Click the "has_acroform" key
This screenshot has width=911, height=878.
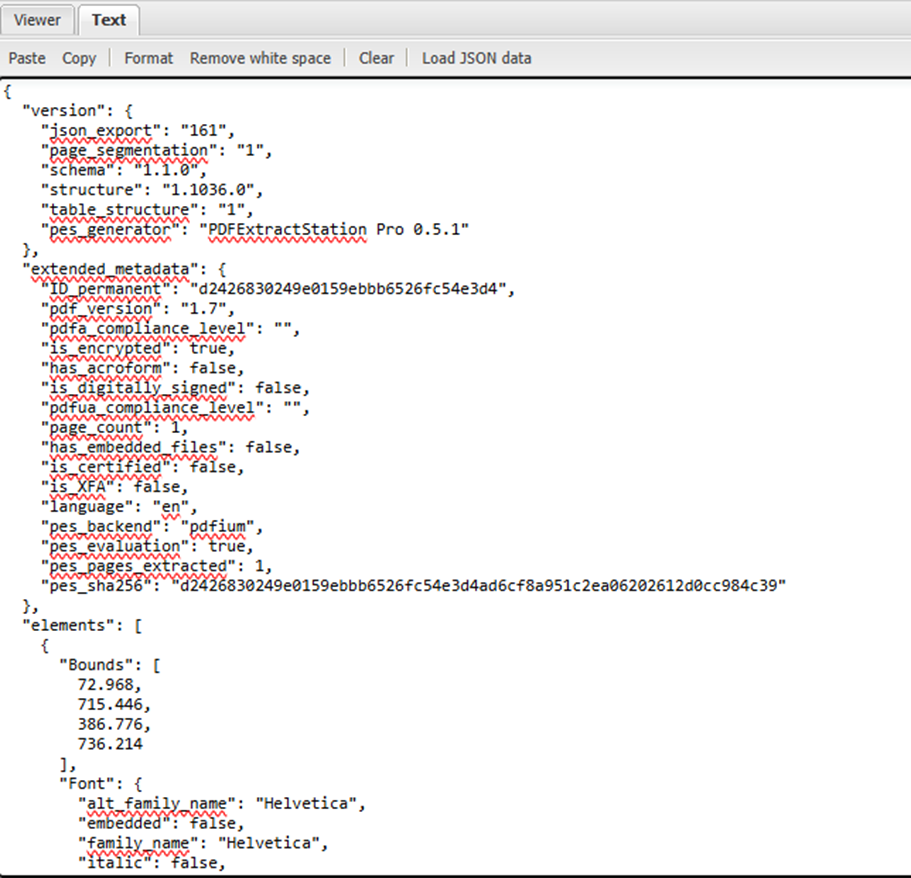point(105,368)
